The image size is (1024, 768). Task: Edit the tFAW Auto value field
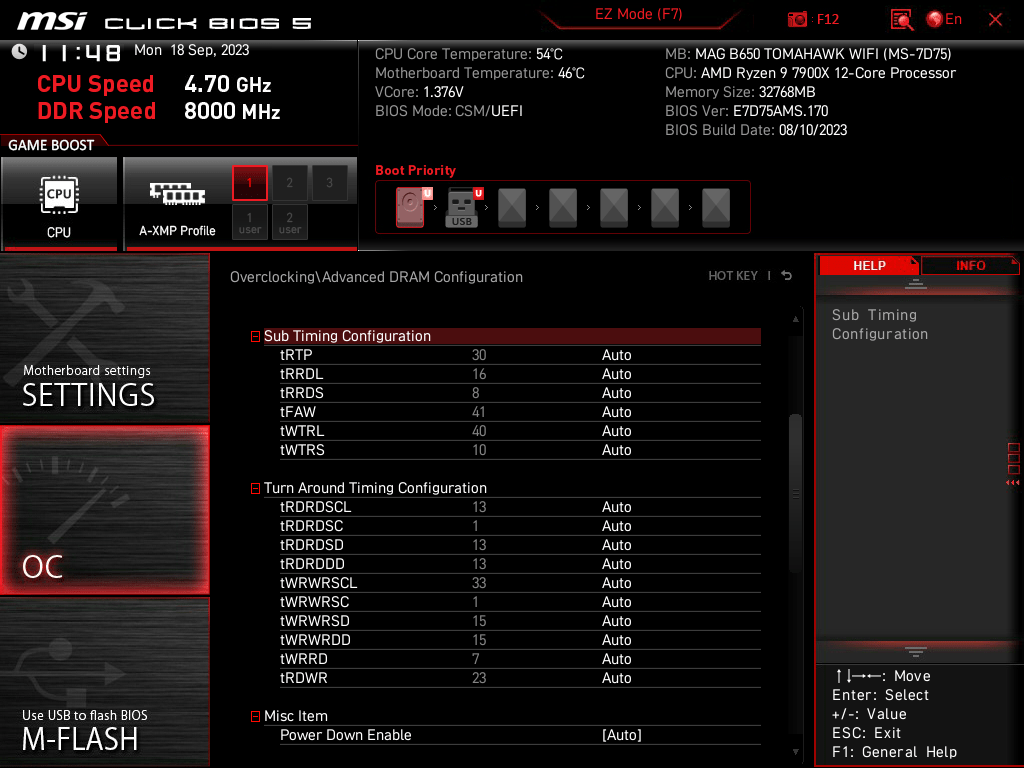616,412
